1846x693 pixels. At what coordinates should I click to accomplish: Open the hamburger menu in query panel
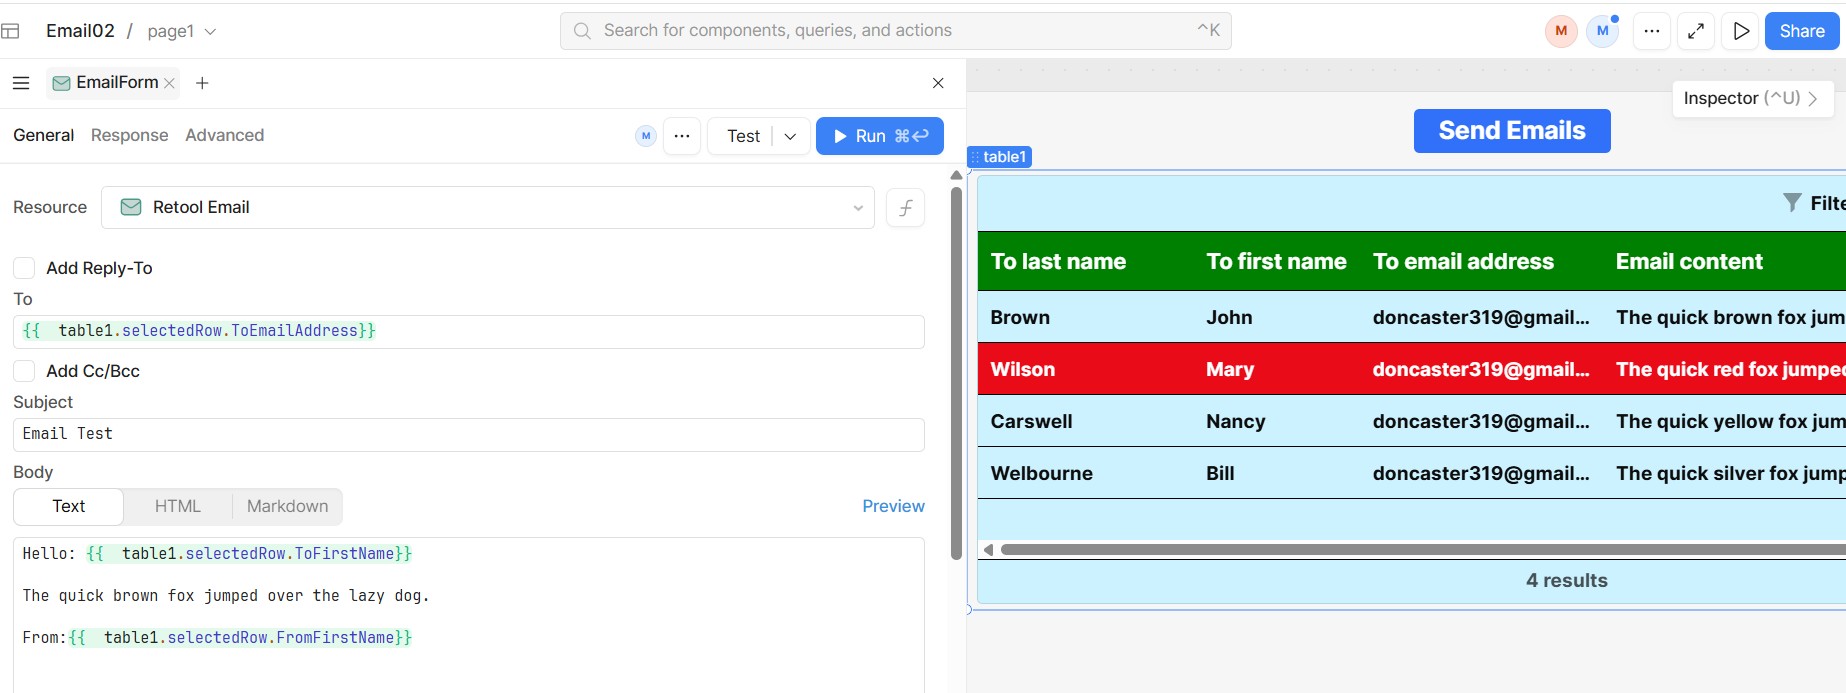click(21, 83)
